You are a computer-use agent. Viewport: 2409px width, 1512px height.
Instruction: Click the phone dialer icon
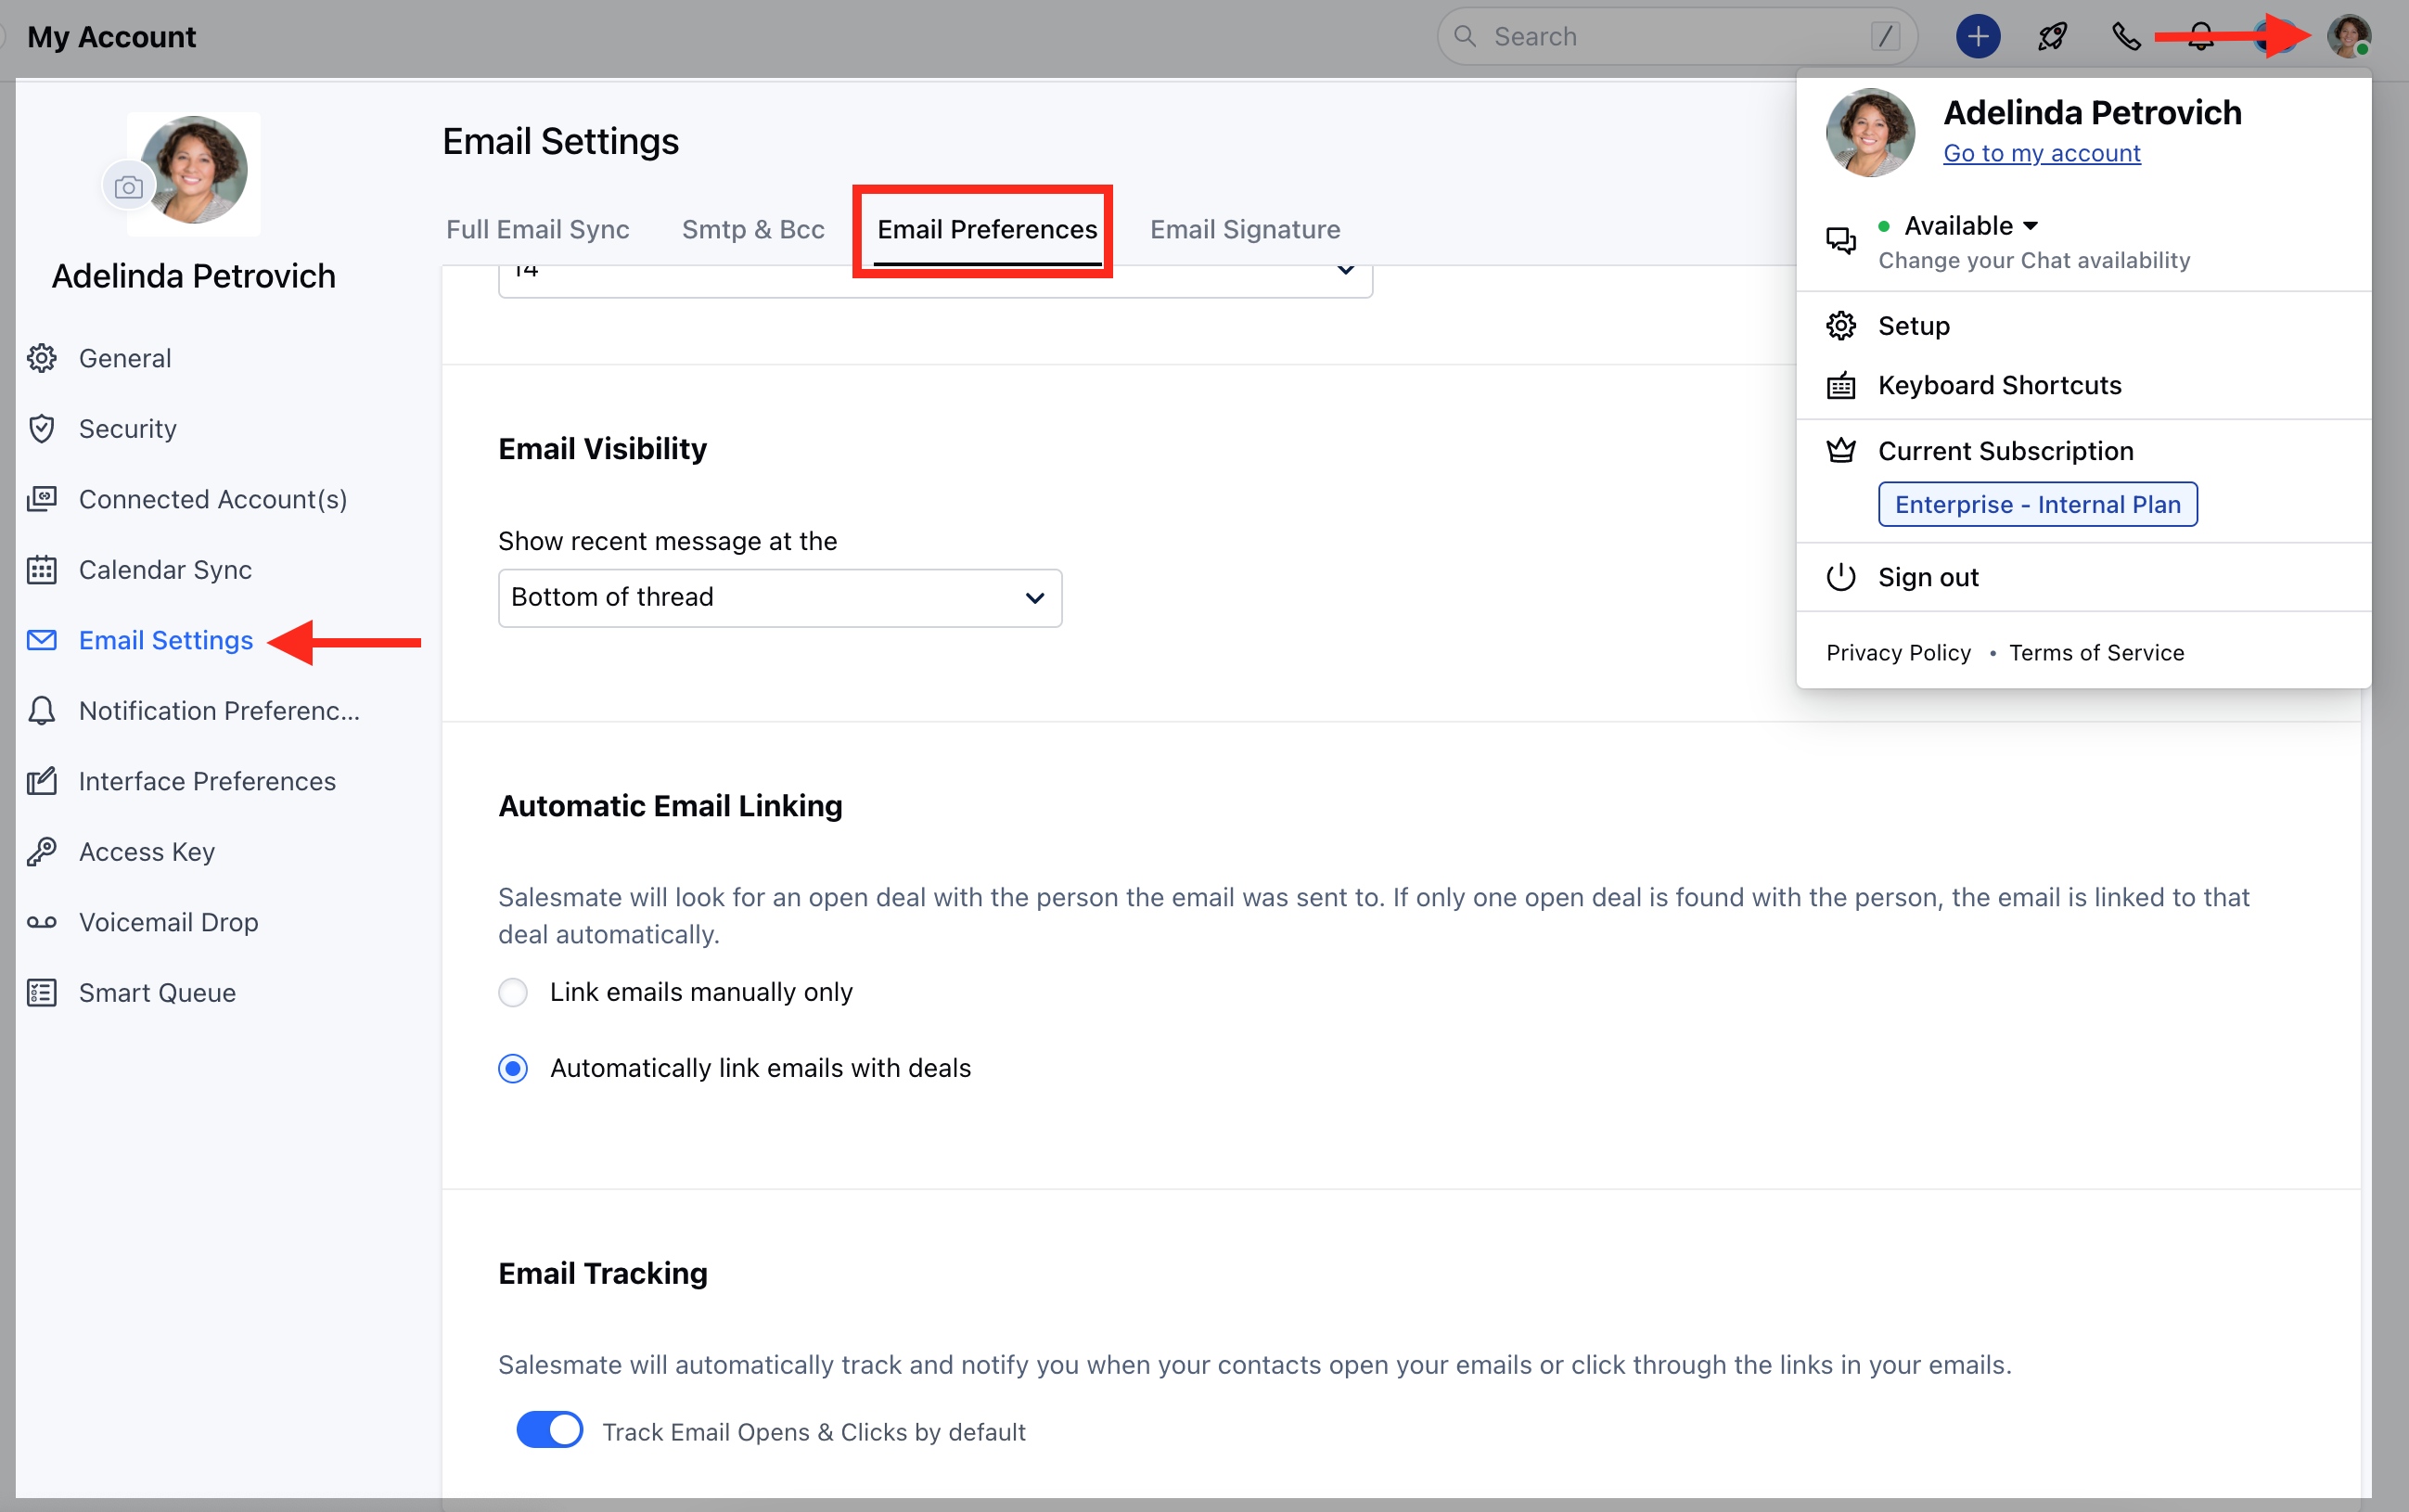[x=2125, y=37]
